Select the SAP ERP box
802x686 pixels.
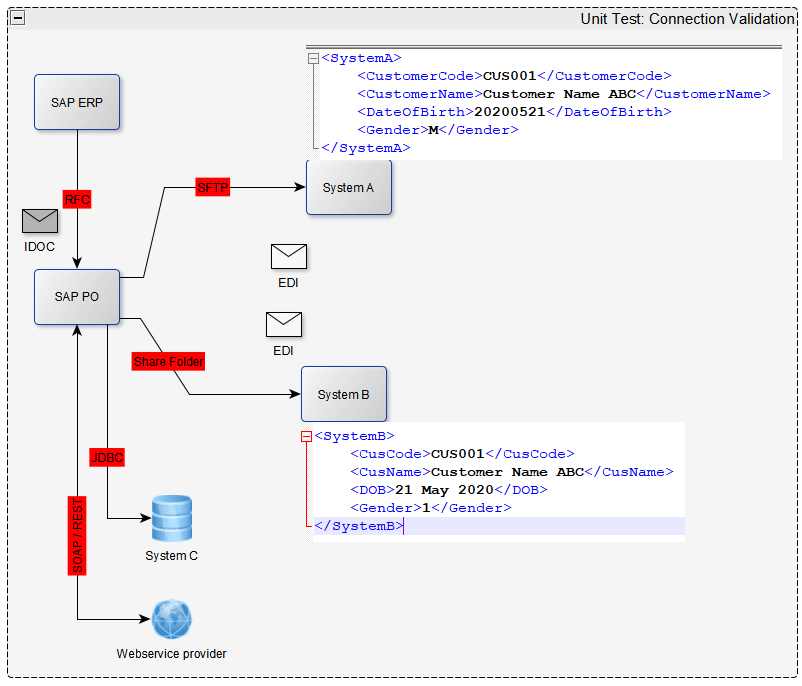tap(77, 102)
